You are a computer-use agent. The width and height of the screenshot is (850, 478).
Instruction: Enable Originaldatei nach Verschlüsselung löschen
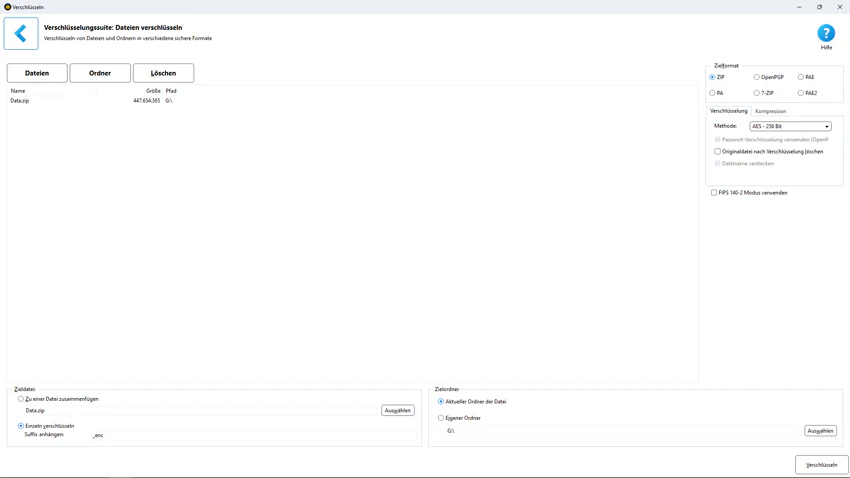717,151
